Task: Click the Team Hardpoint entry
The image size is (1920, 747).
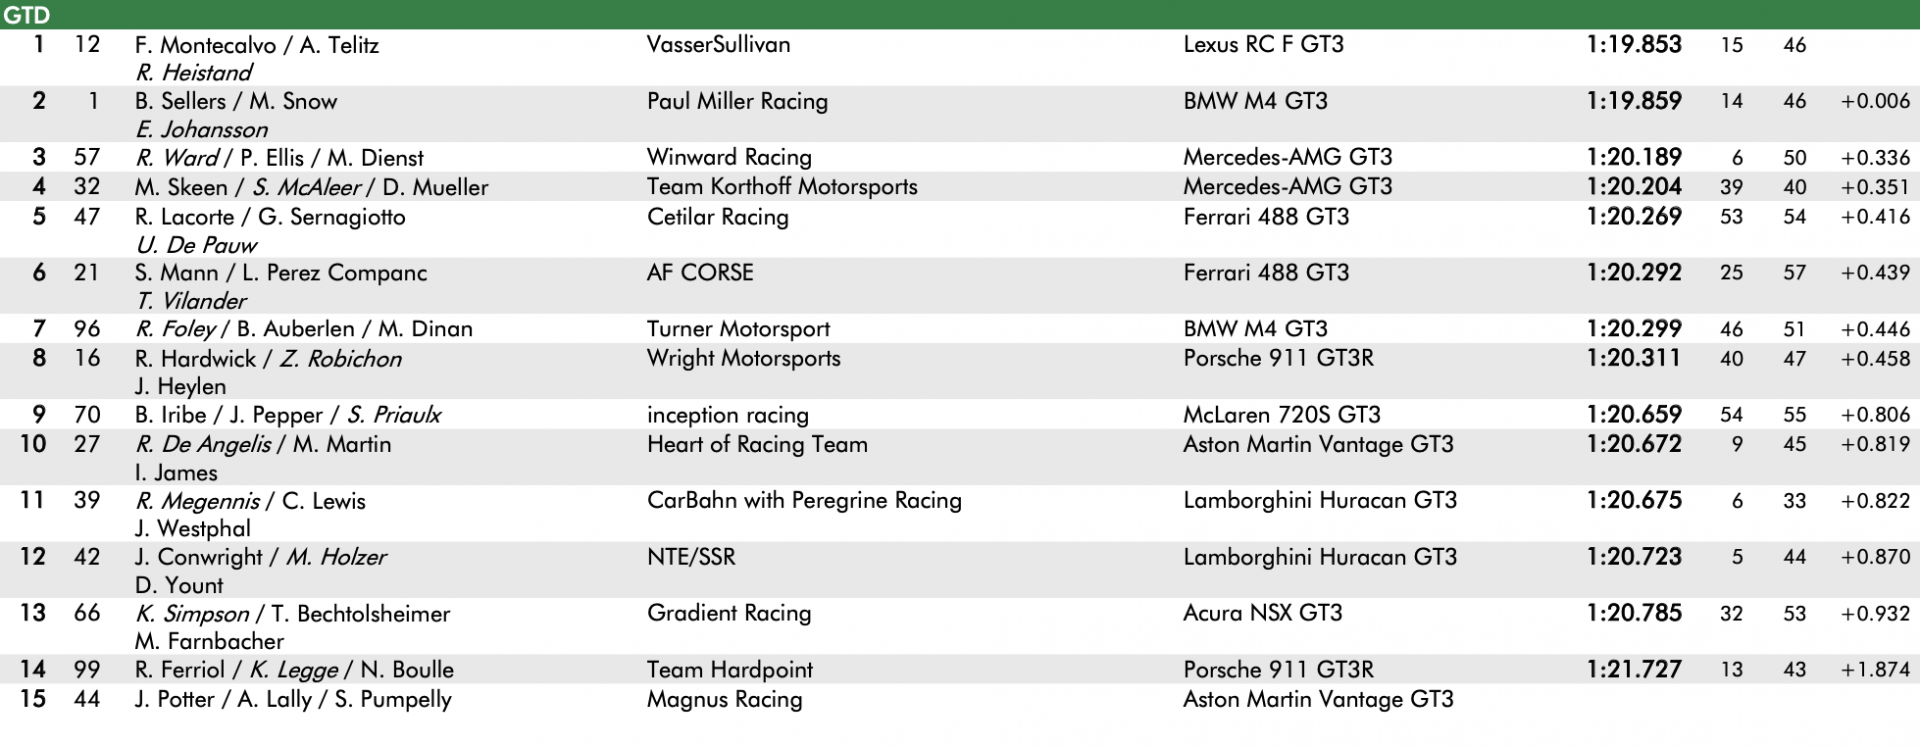Action: pyautogui.click(x=730, y=670)
